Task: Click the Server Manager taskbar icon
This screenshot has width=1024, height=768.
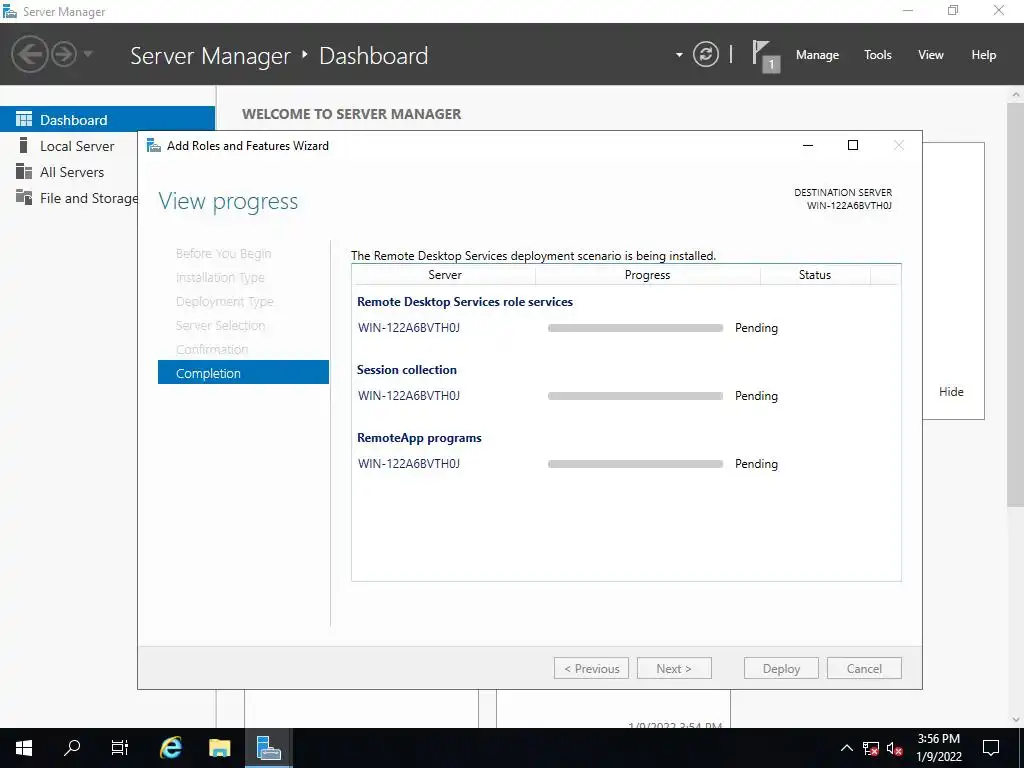Action: (x=268, y=748)
